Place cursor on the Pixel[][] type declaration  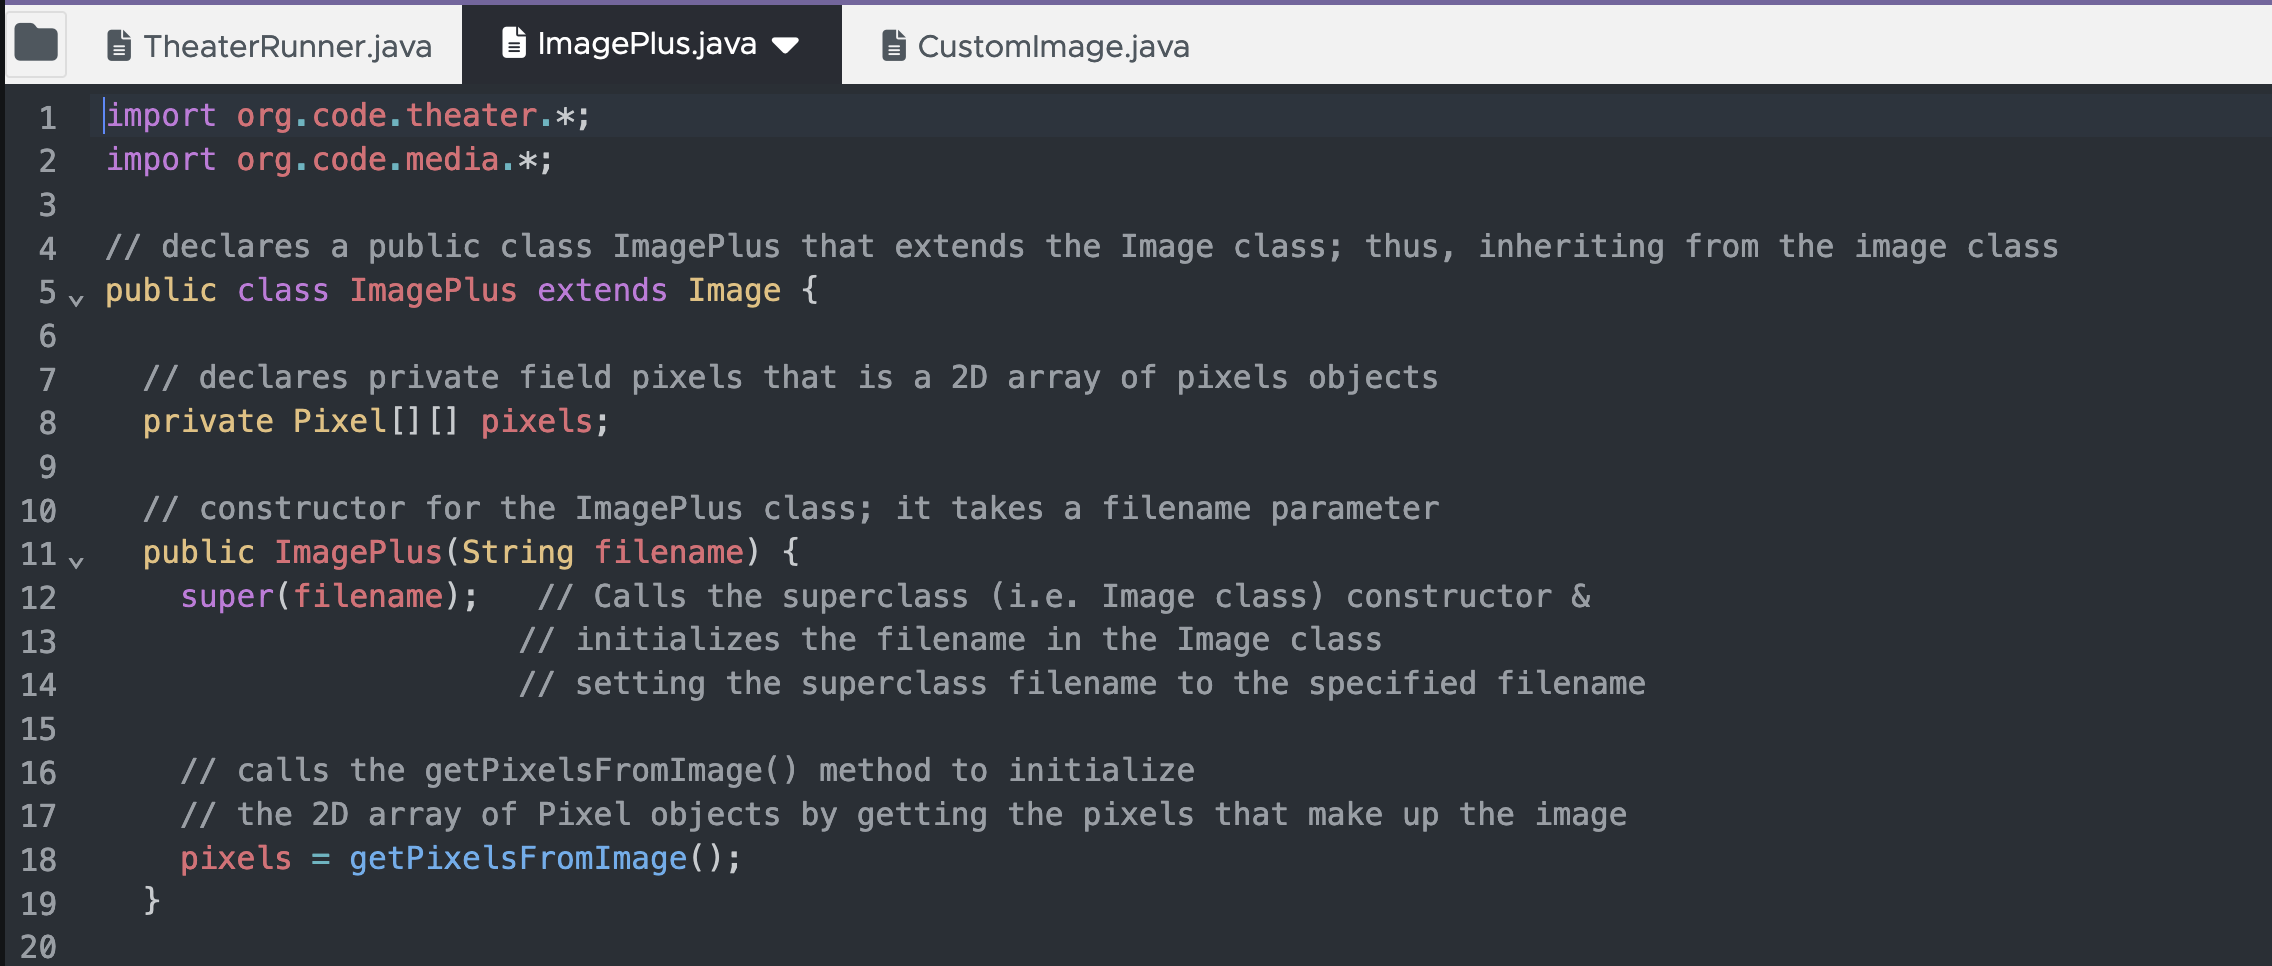click(x=374, y=421)
